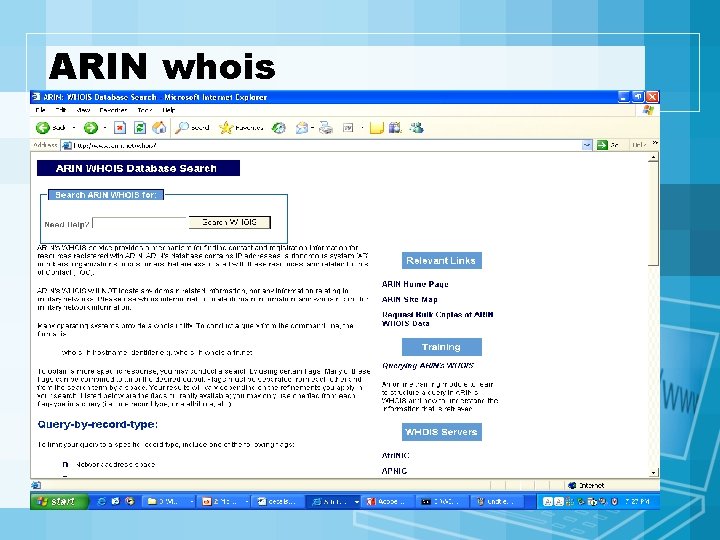Screen dimensions: 720x540
Task: Click the taskbar clock
Action: pyautogui.click(x=638, y=501)
